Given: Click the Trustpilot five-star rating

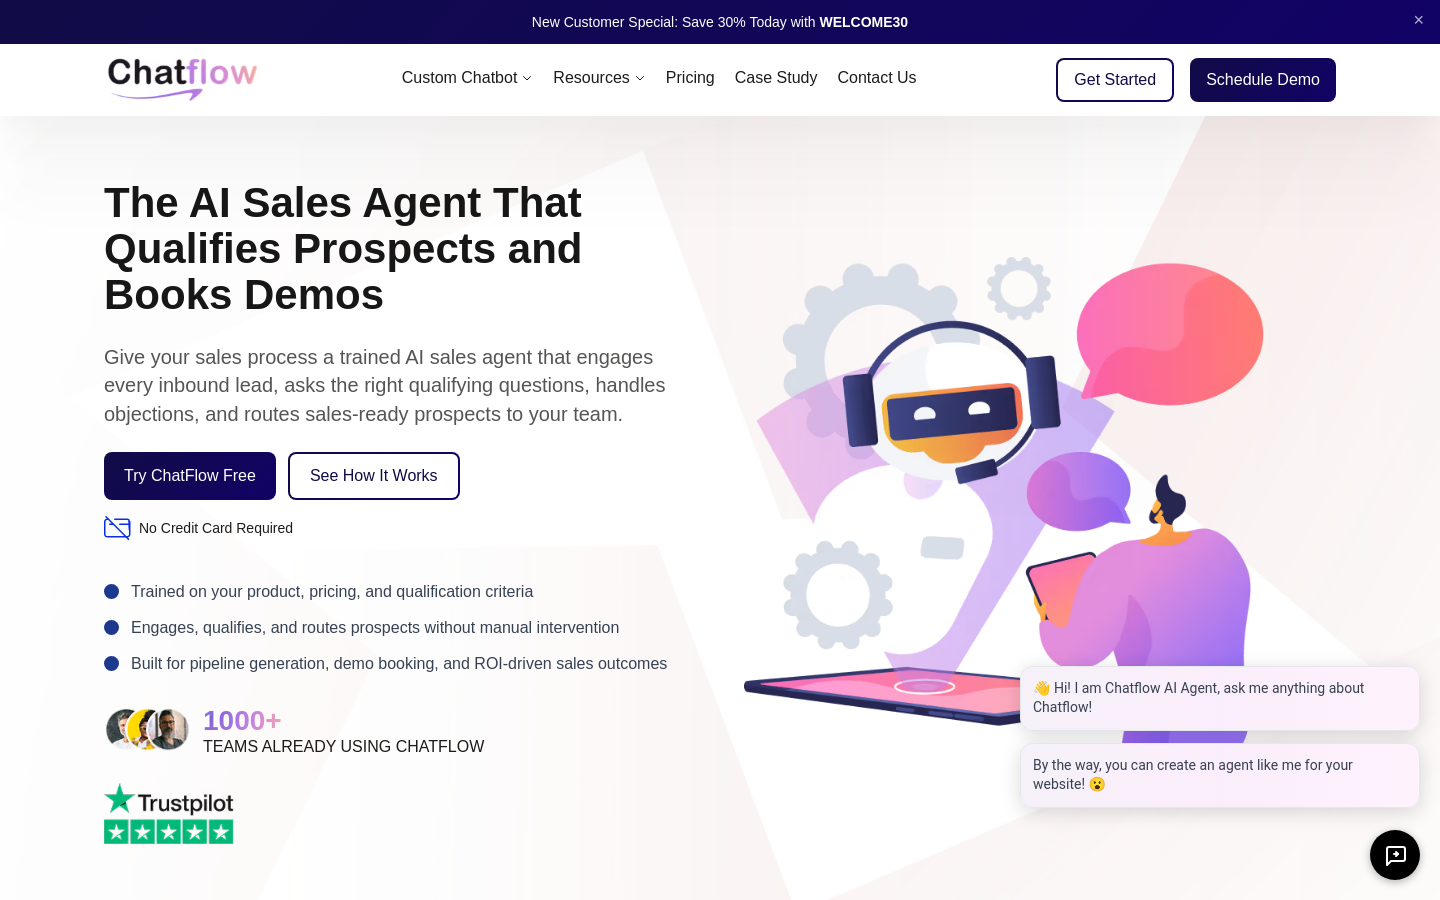Looking at the screenshot, I should click(169, 832).
